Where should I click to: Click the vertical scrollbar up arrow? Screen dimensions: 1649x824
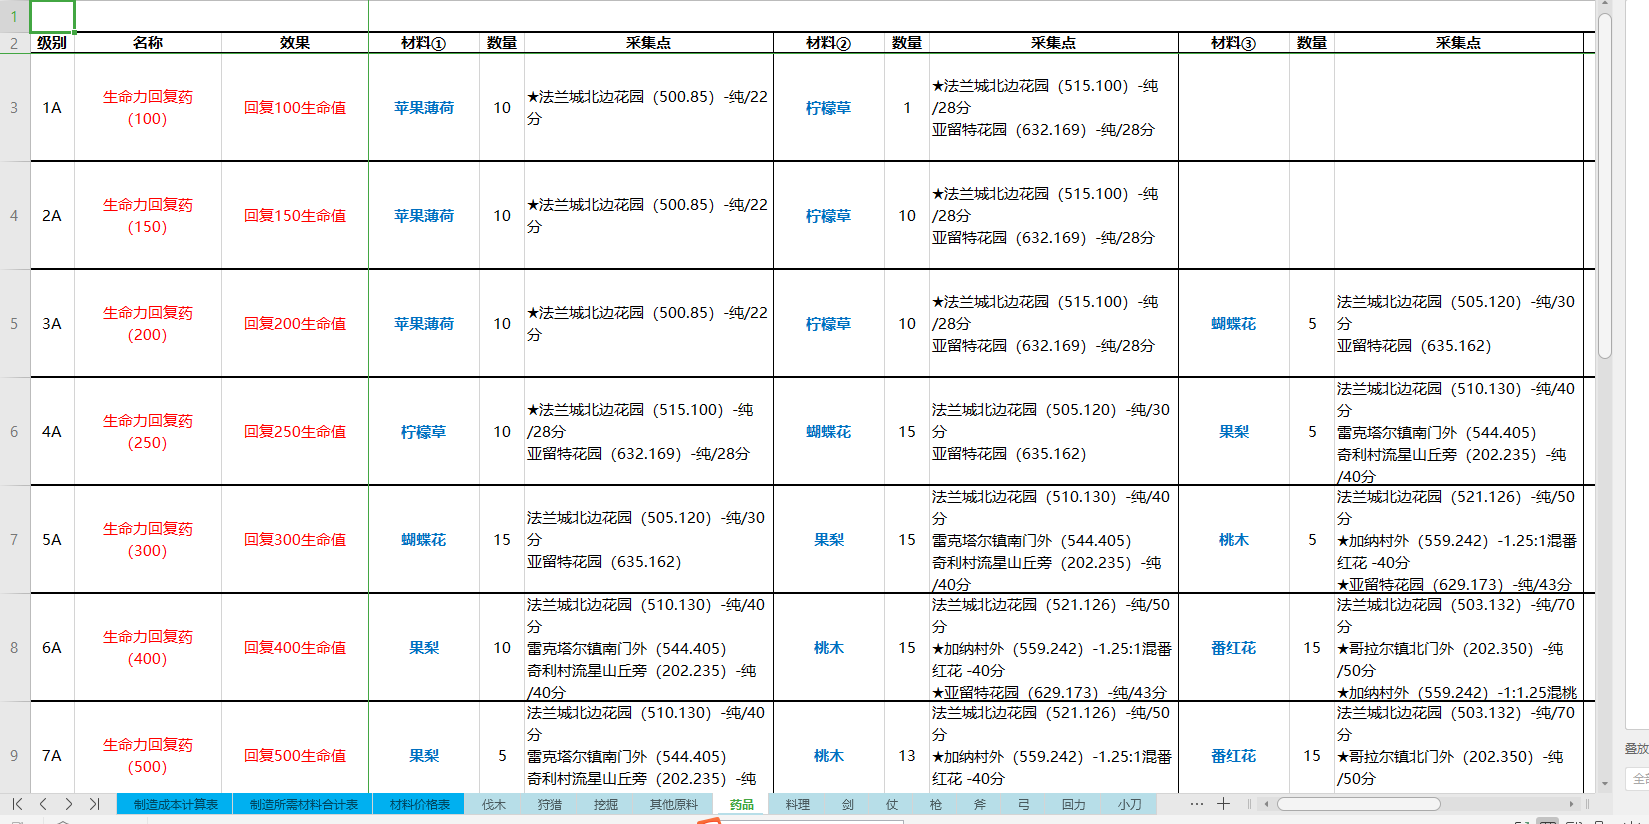pos(1605,5)
